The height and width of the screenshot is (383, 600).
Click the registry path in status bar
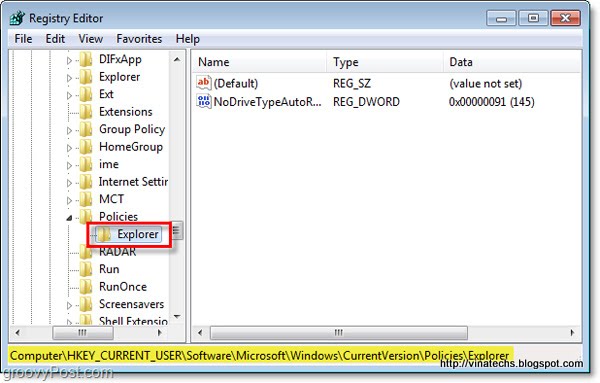click(x=259, y=356)
